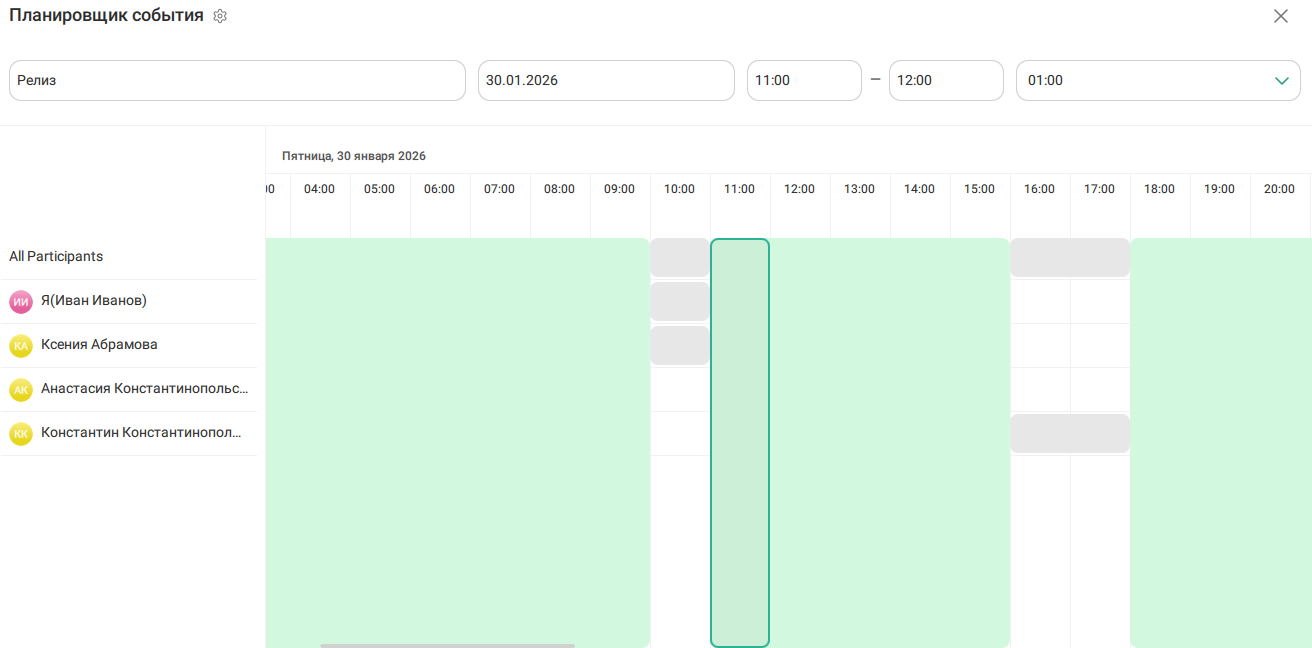Click Анастасия Константинопольская's AK avatar
This screenshot has height=648, width=1312.
21,389
